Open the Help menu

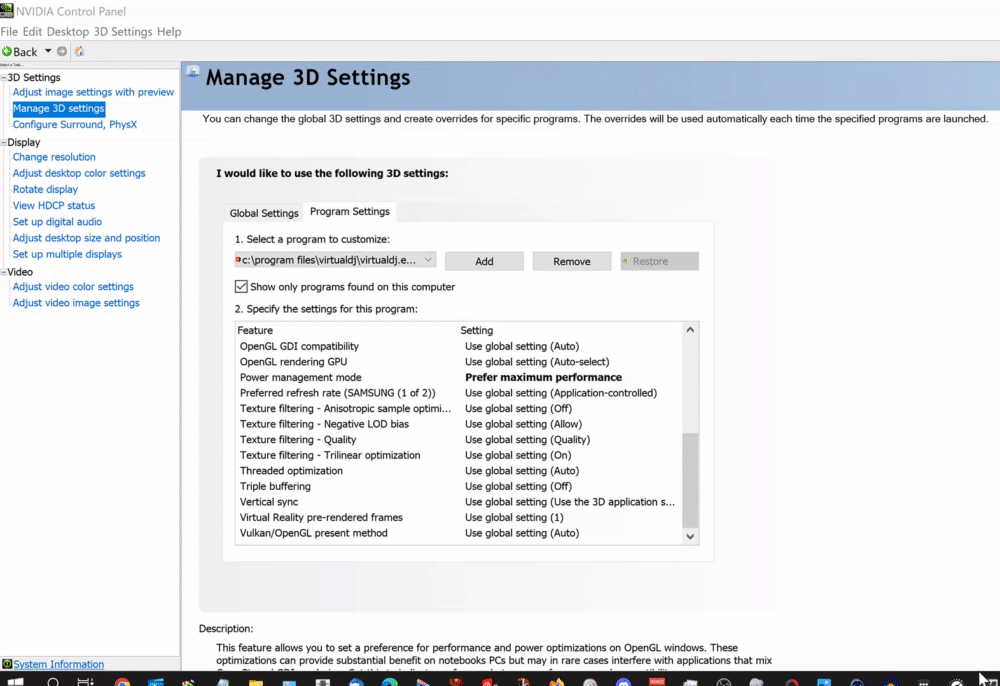tap(169, 31)
